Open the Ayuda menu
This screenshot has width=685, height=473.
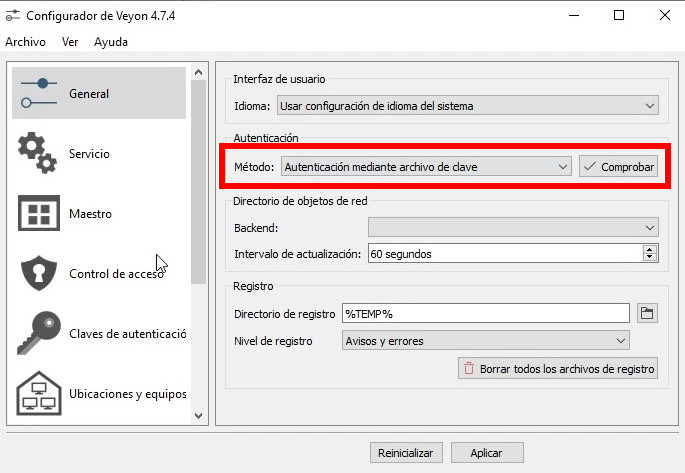pyautogui.click(x=110, y=42)
